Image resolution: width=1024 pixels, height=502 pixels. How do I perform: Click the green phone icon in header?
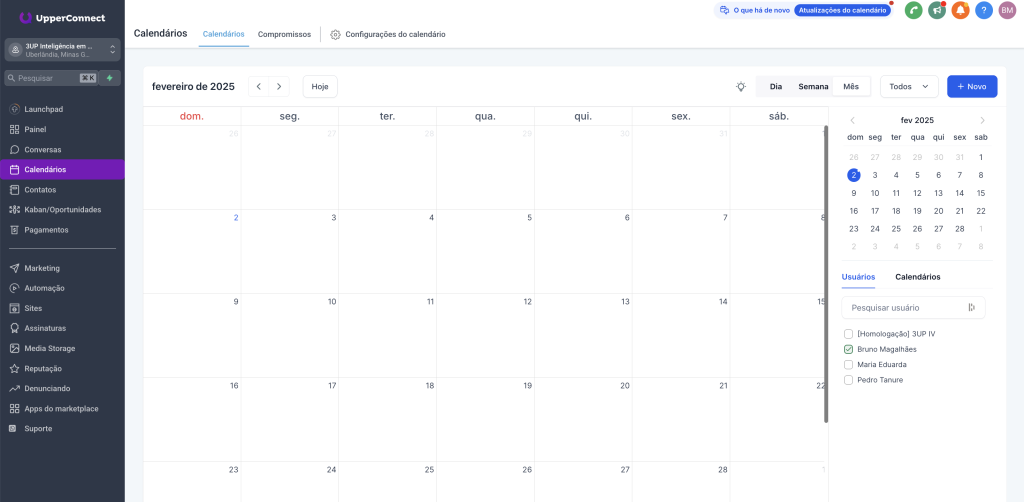point(913,10)
